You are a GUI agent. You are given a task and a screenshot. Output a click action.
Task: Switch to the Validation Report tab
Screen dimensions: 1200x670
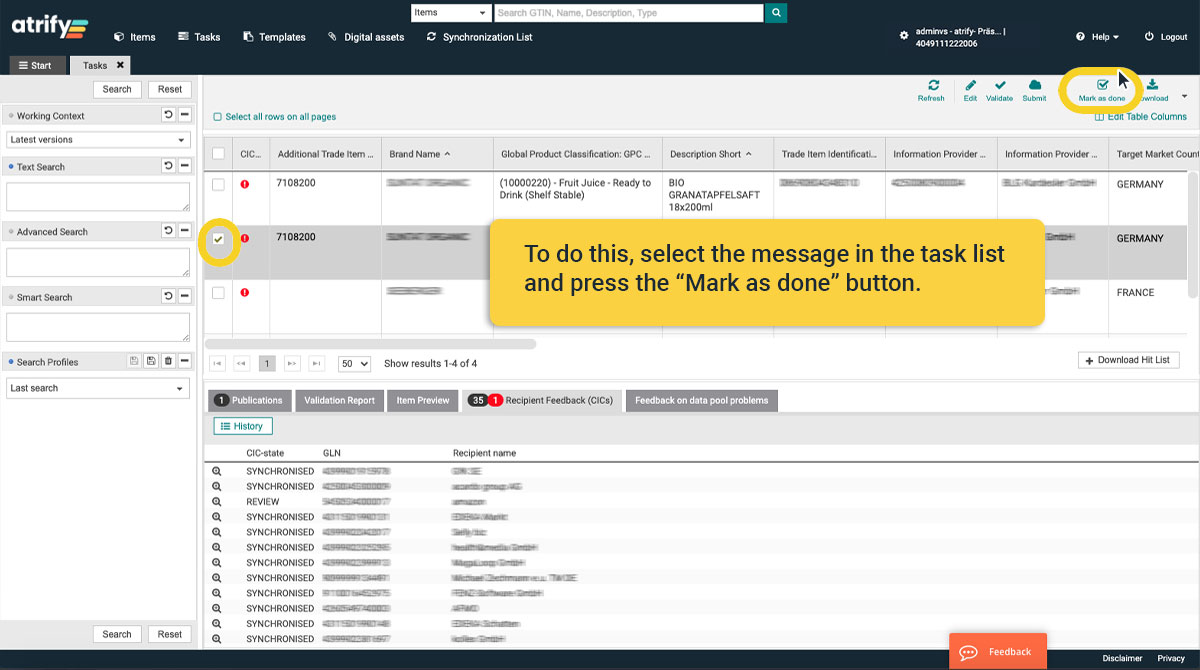(x=339, y=400)
